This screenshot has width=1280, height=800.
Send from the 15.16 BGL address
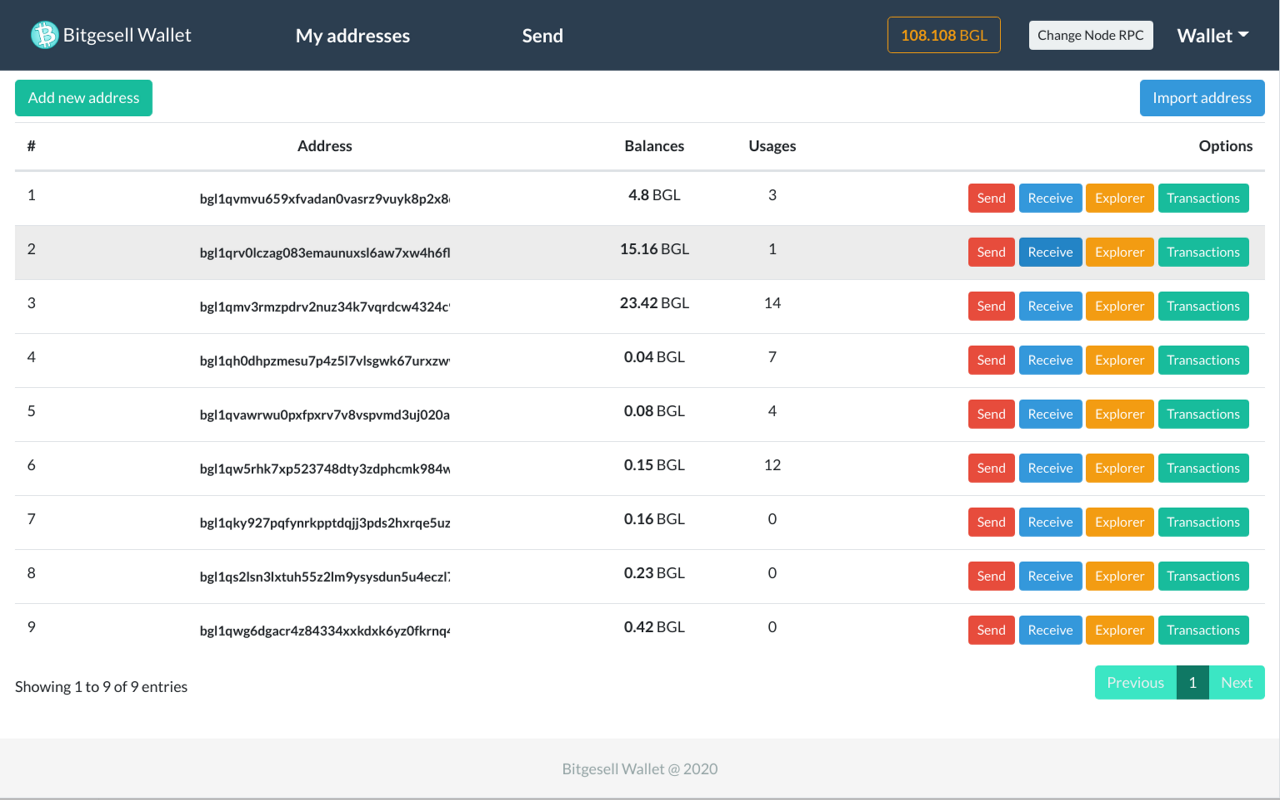(991, 252)
